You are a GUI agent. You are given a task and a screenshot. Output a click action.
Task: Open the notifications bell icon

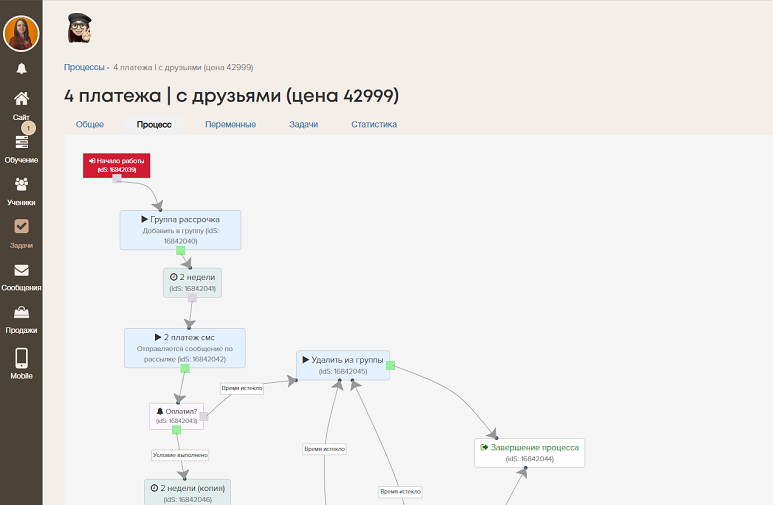[x=21, y=68]
